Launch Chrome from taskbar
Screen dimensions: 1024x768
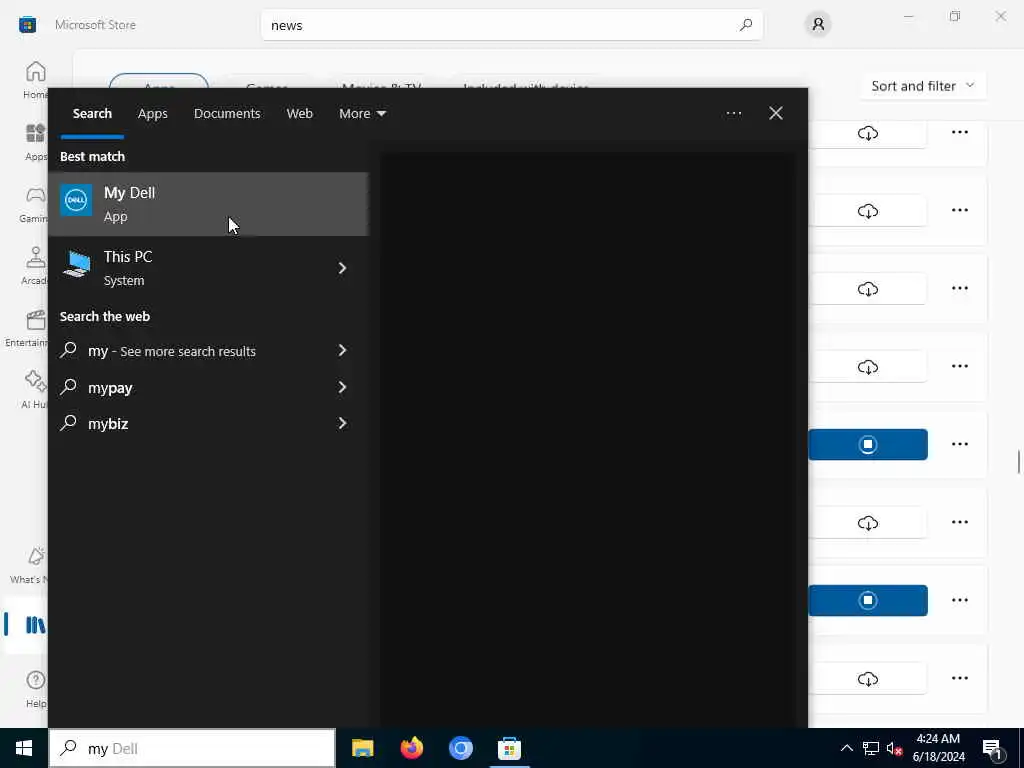click(x=460, y=748)
